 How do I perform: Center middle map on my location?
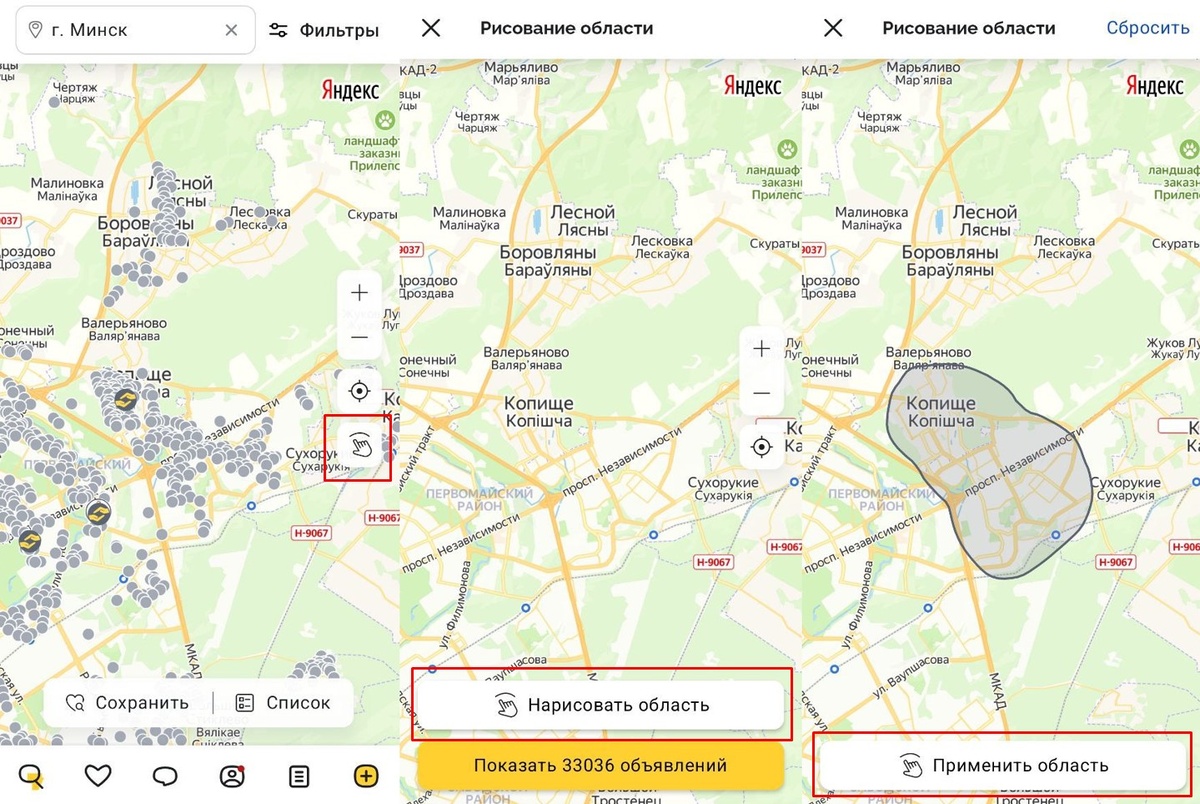tap(761, 446)
